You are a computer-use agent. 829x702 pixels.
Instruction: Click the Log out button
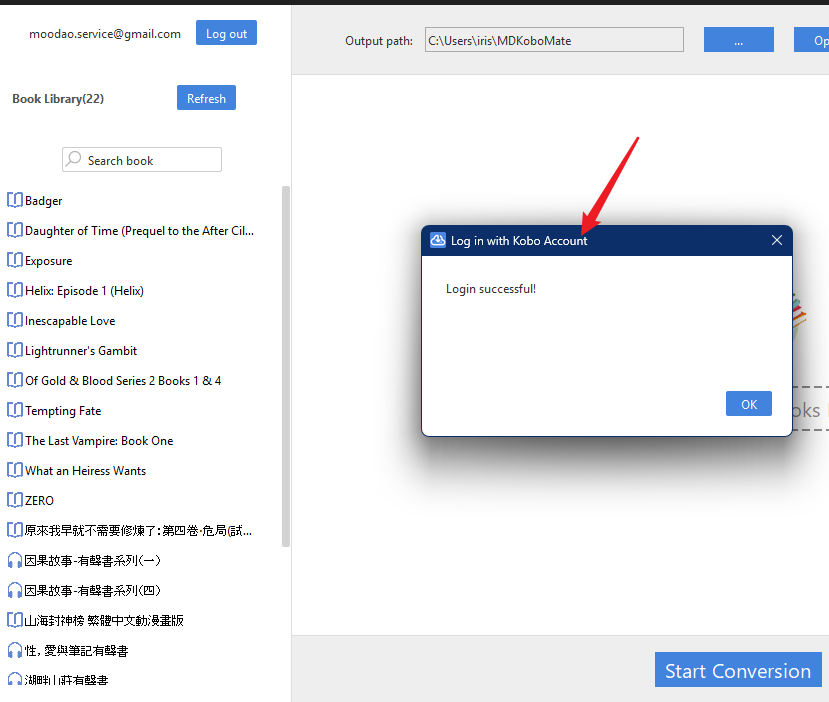226,33
